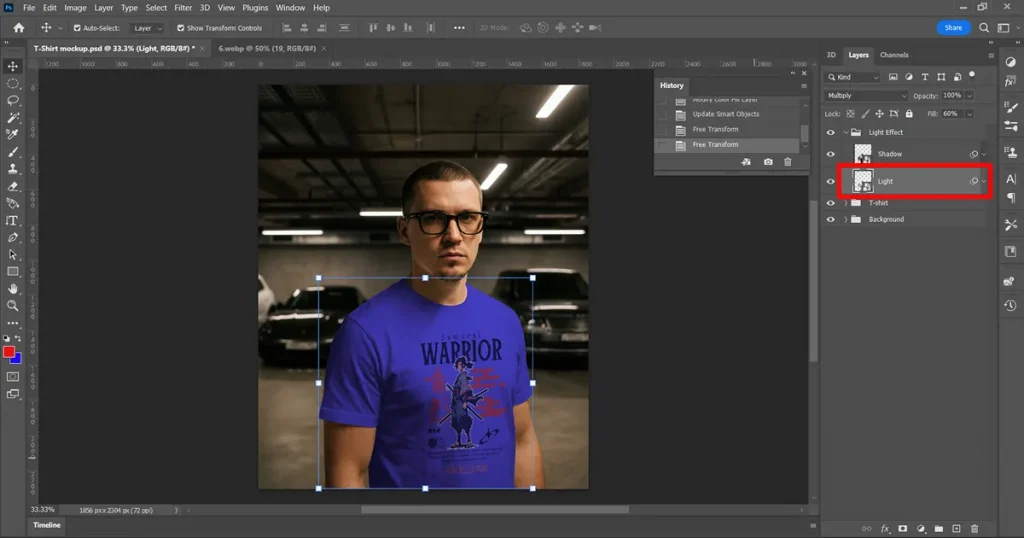Viewport: 1024px width, 538px height.
Task: Open the Multiply blend mode dropdown
Action: (x=866, y=95)
